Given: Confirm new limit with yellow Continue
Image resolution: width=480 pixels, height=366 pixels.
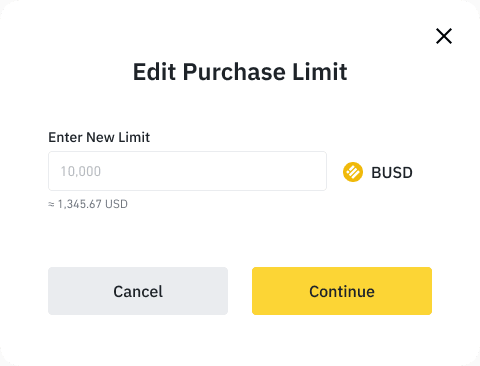Looking at the screenshot, I should 342,291.
